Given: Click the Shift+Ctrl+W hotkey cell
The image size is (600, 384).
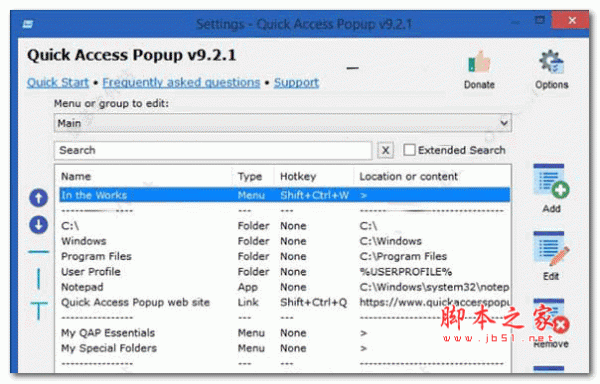Looking at the screenshot, I should click(315, 195).
